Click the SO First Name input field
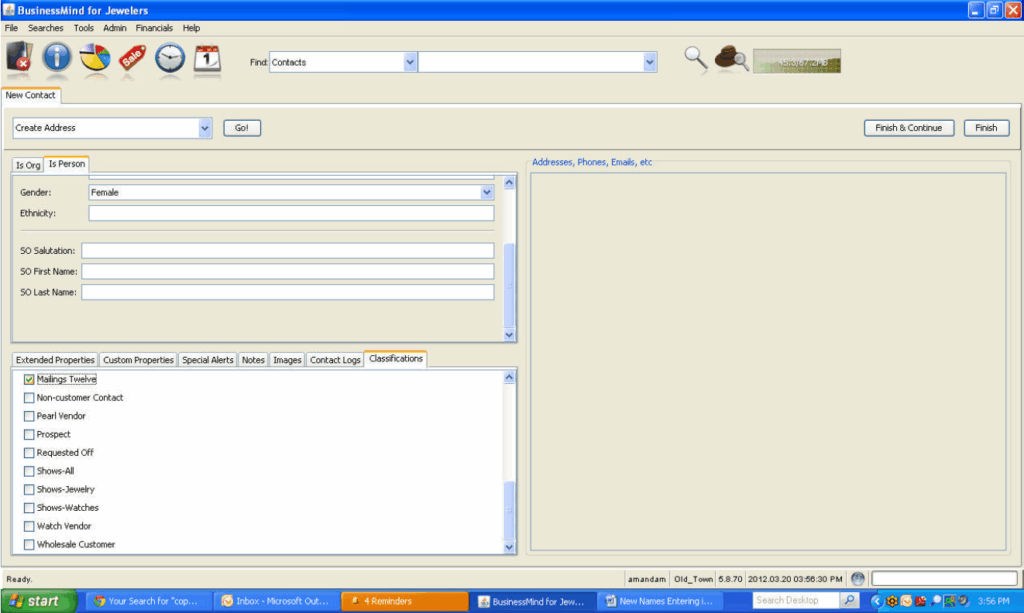Viewport: 1024px width, 613px height. click(287, 272)
